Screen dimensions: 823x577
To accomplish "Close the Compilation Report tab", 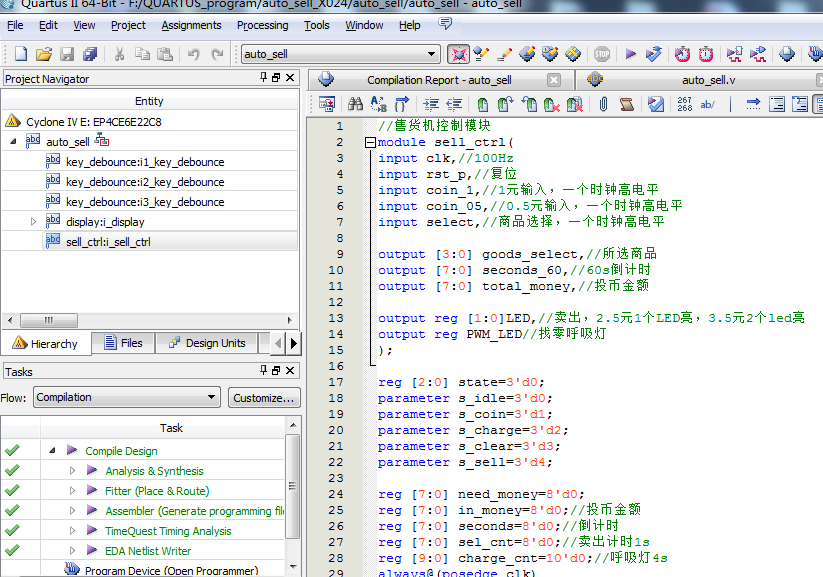I will [554, 80].
